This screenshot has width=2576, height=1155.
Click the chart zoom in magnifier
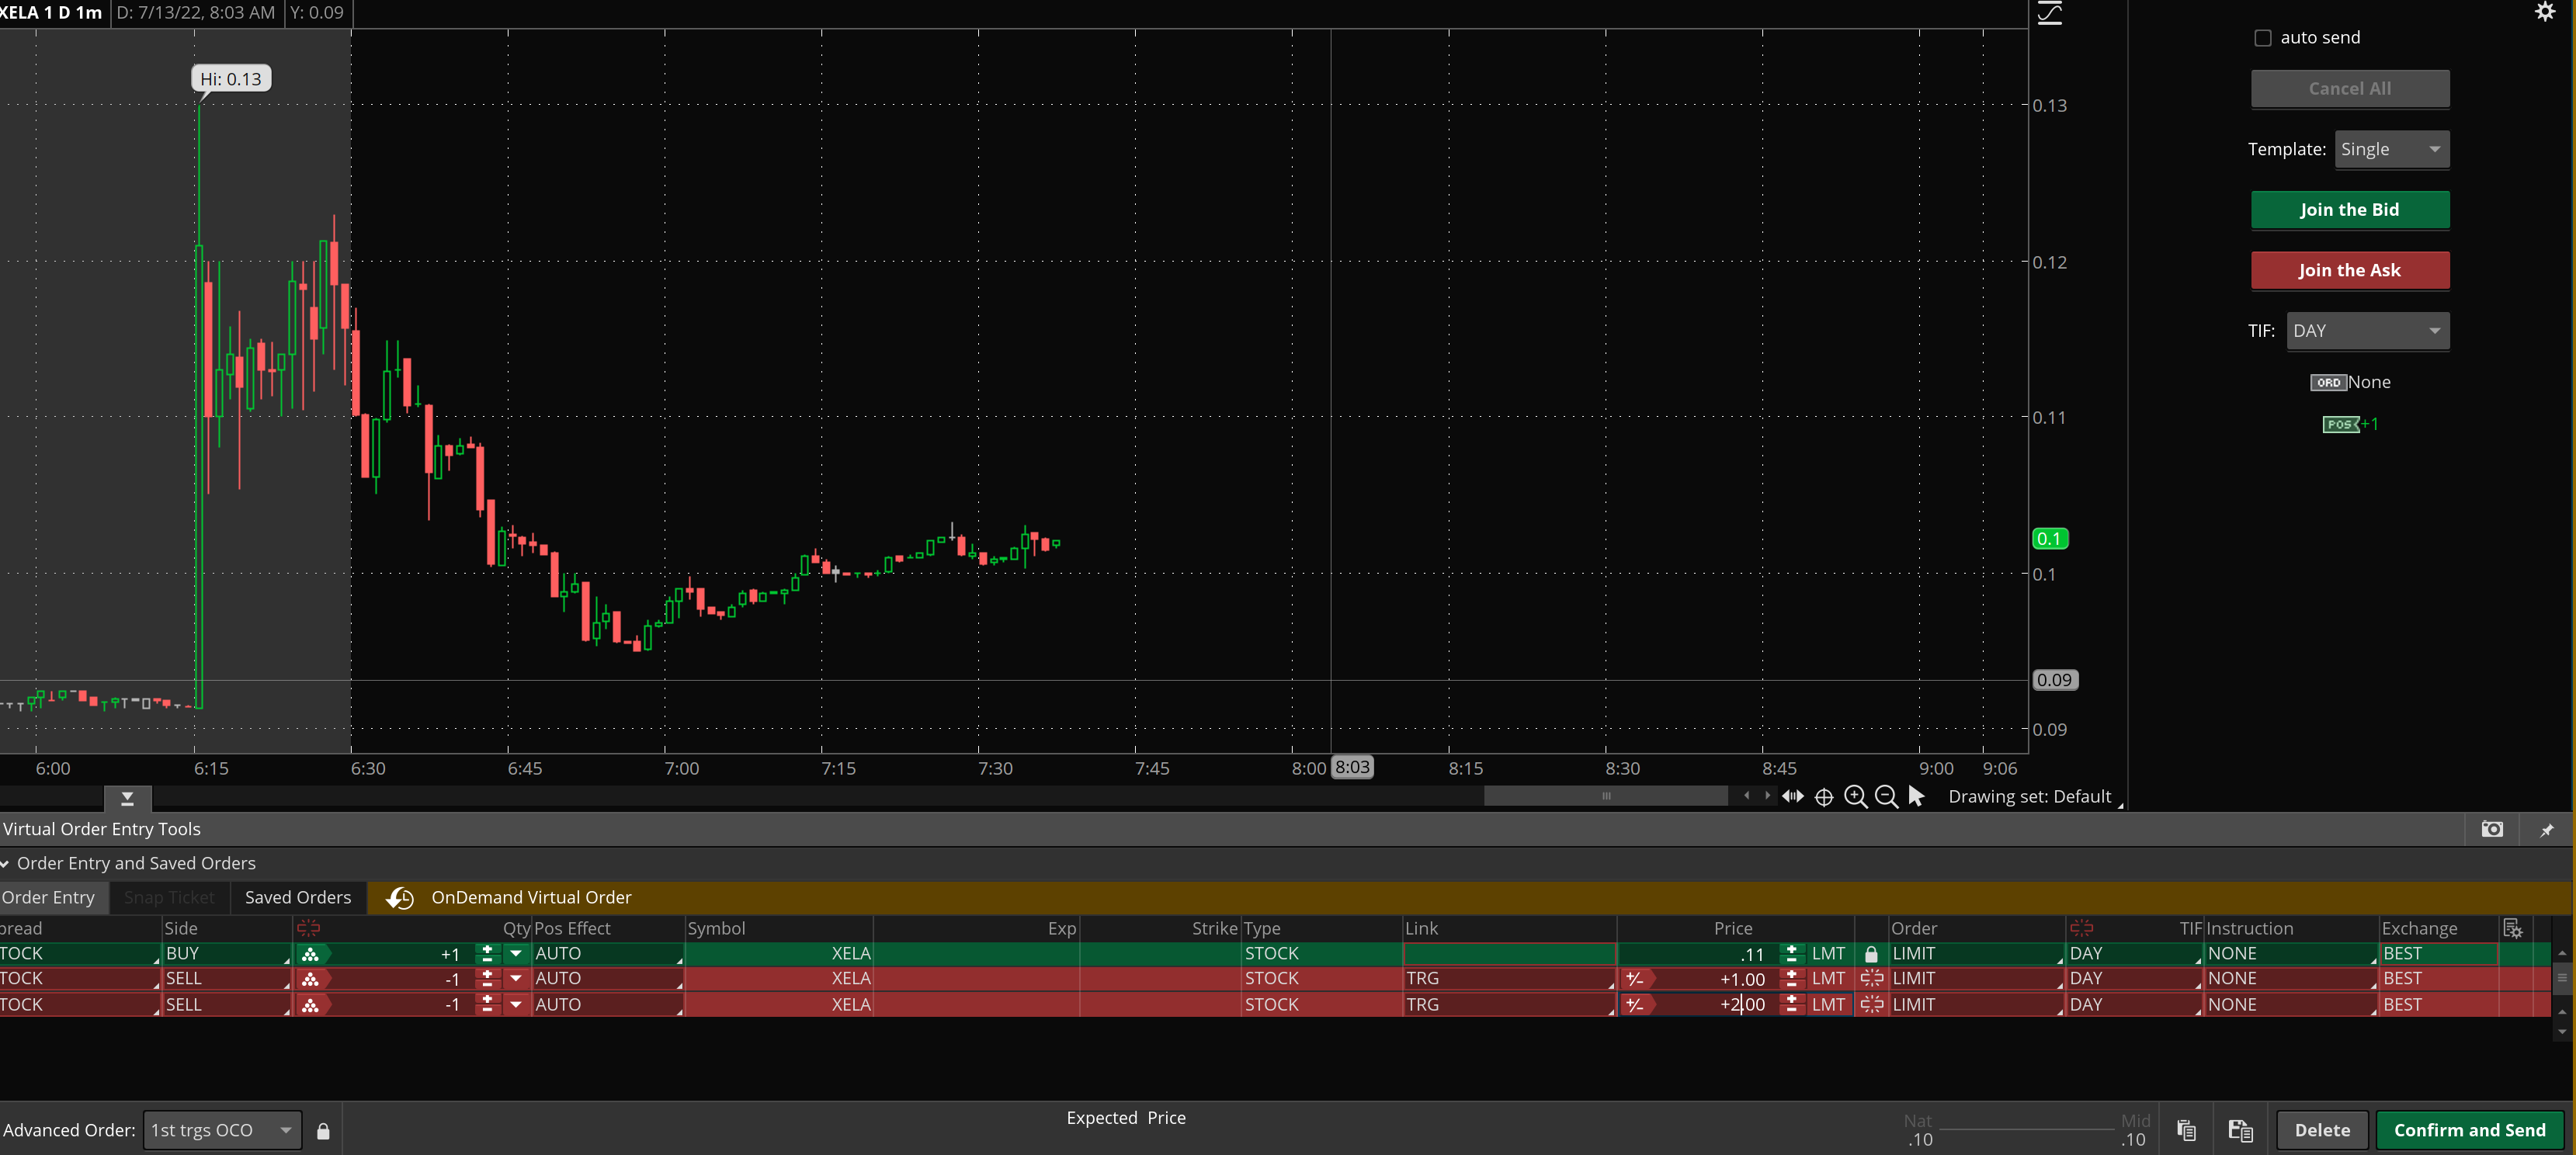(x=1855, y=796)
